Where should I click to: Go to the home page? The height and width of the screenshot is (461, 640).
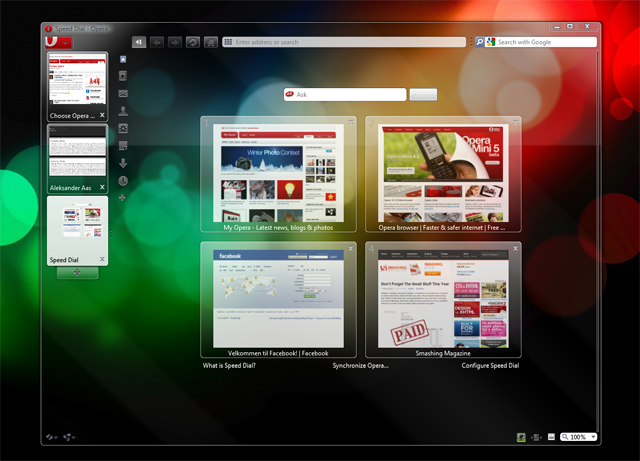point(211,42)
